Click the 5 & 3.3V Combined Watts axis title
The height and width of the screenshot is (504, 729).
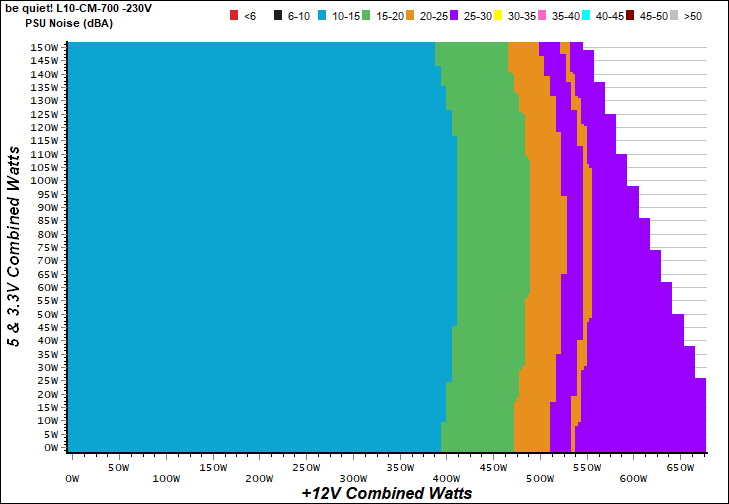point(14,245)
